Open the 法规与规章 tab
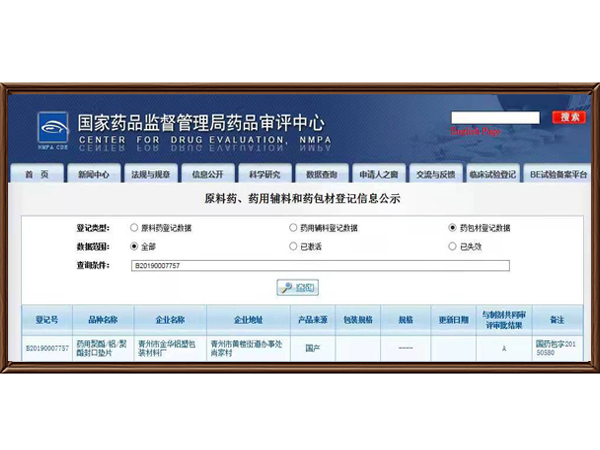Viewport: 600px width, 450px height. tap(151, 174)
